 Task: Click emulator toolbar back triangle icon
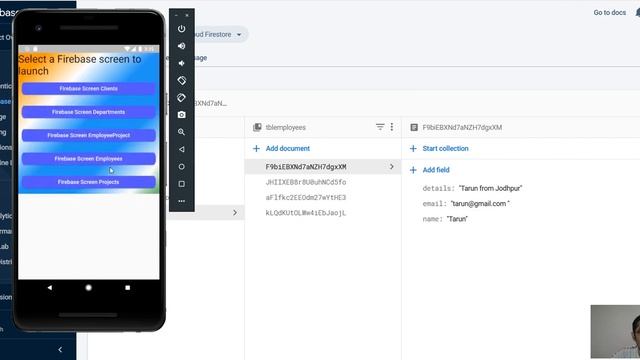pos(182,149)
